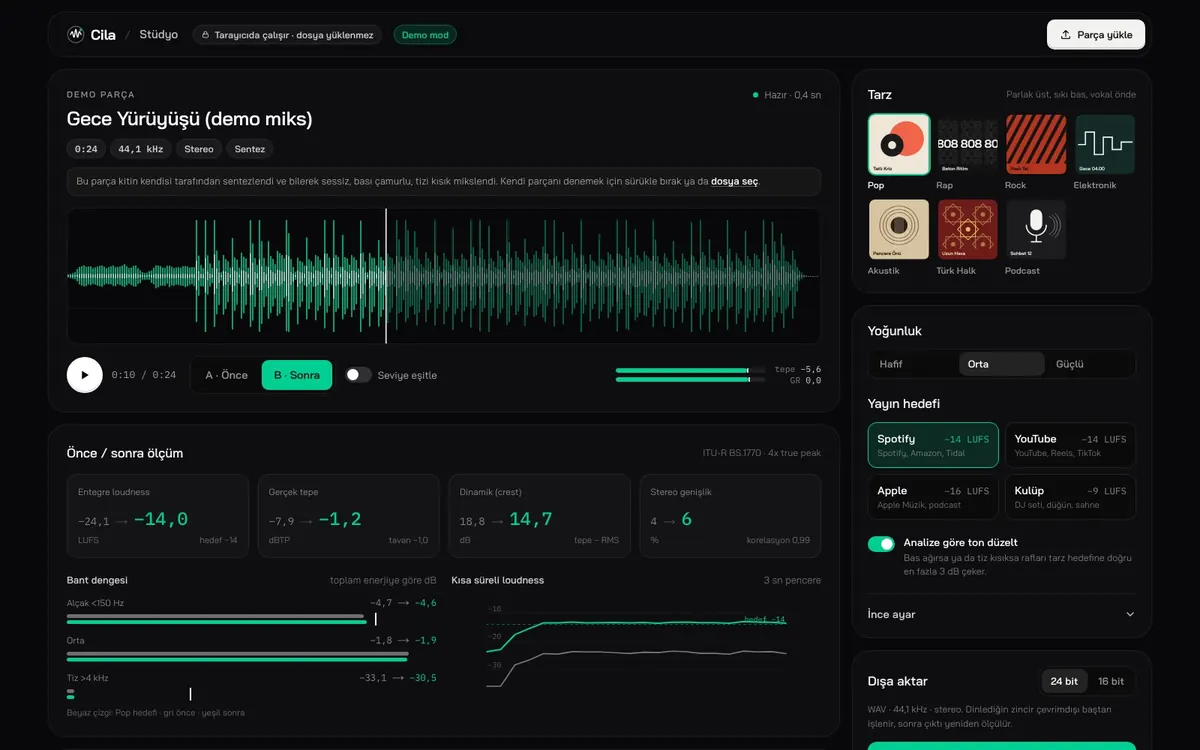Expand the İnce ayar section
Image resolution: width=1200 pixels, height=750 pixels.
1002,614
